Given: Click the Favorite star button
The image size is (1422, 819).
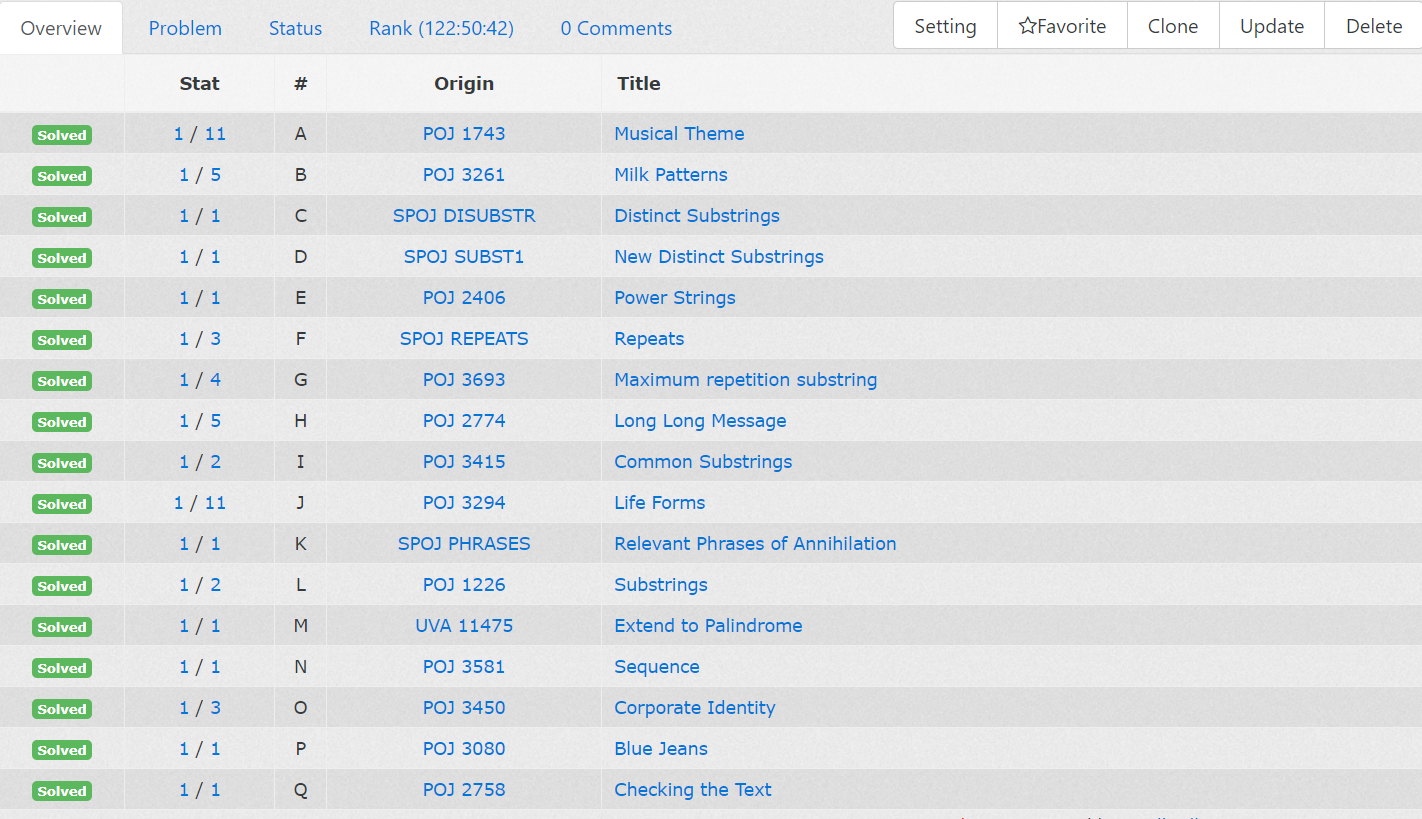Looking at the screenshot, I should [x=1062, y=26].
